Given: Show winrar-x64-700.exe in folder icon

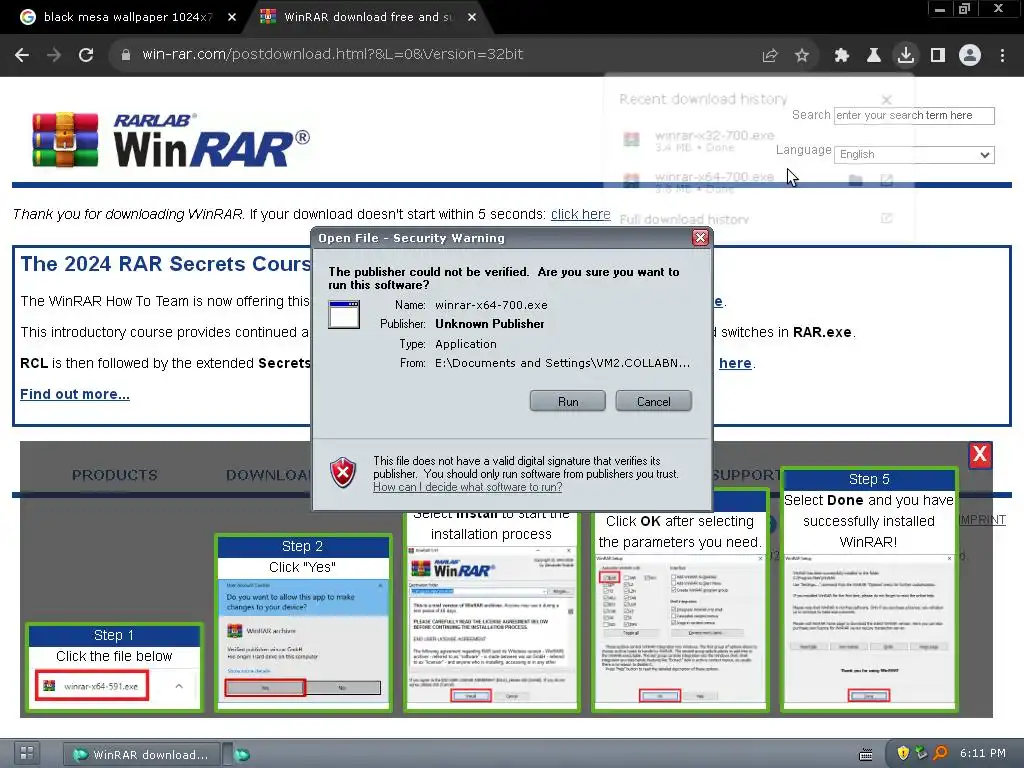Looking at the screenshot, I should [x=856, y=180].
